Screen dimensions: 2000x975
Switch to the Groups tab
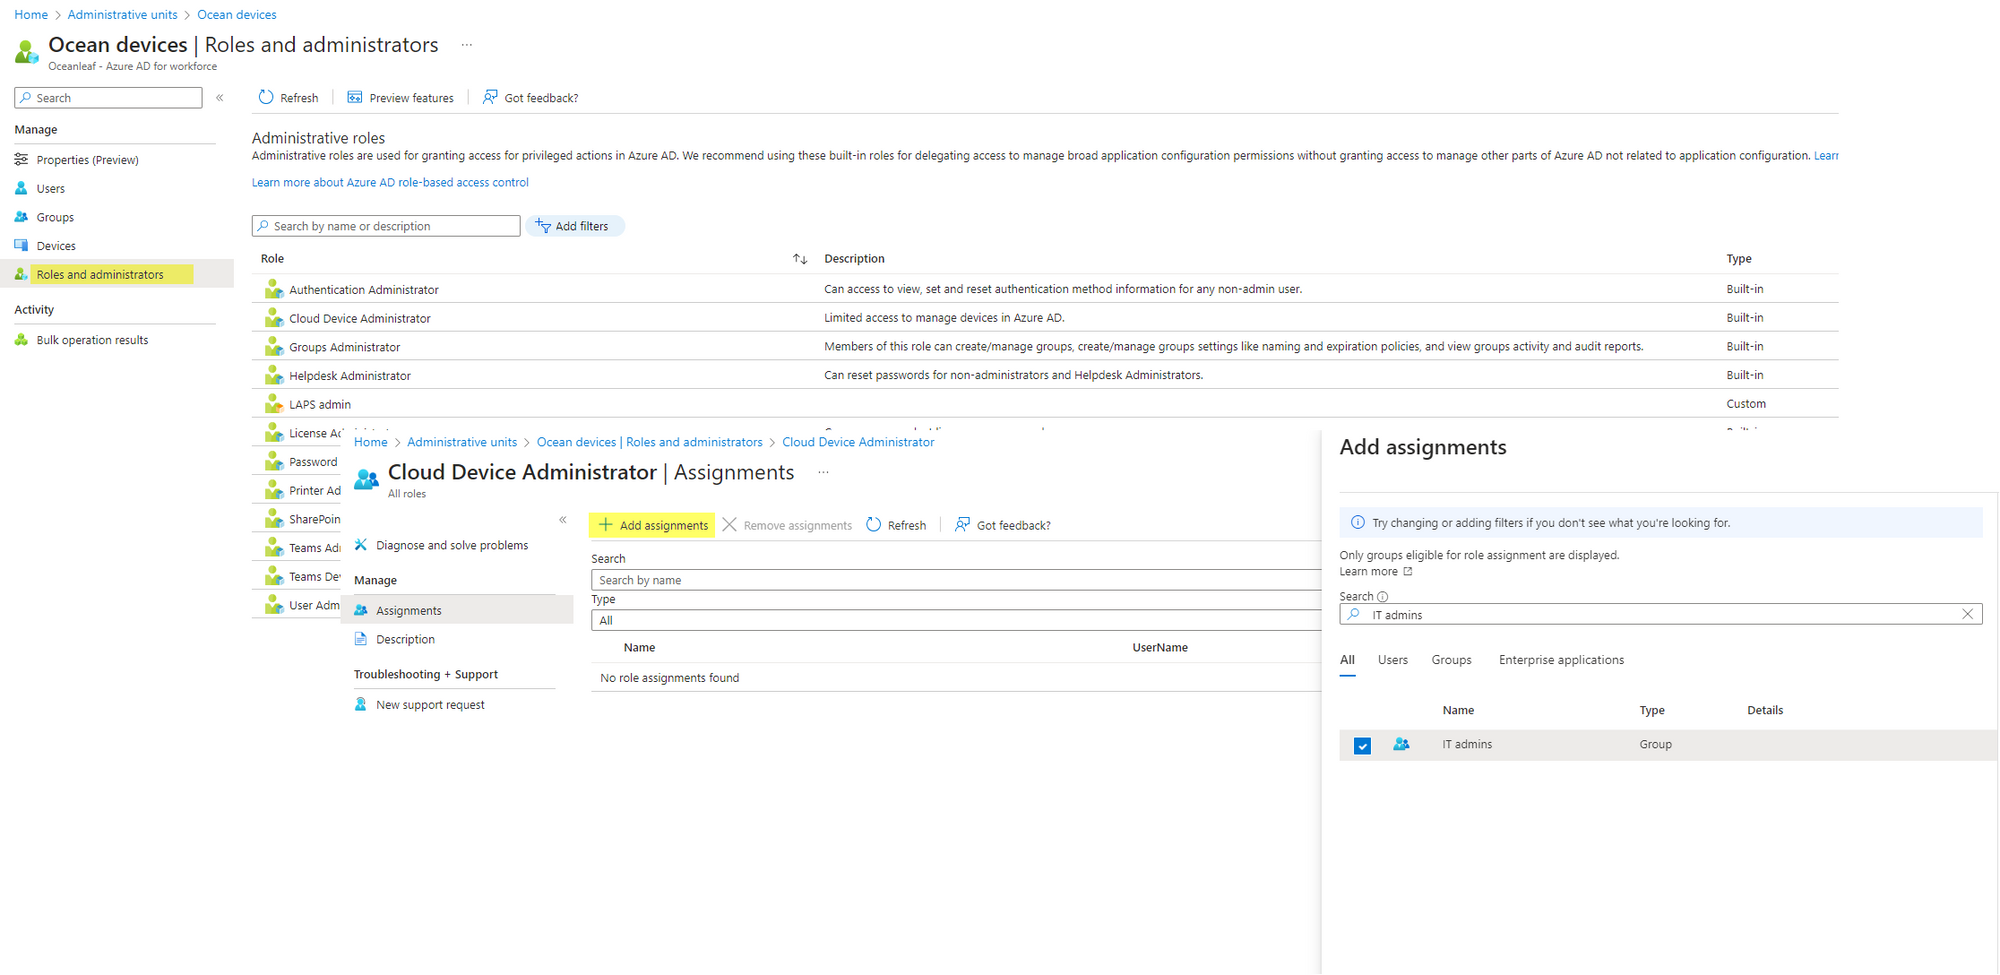coord(1451,660)
